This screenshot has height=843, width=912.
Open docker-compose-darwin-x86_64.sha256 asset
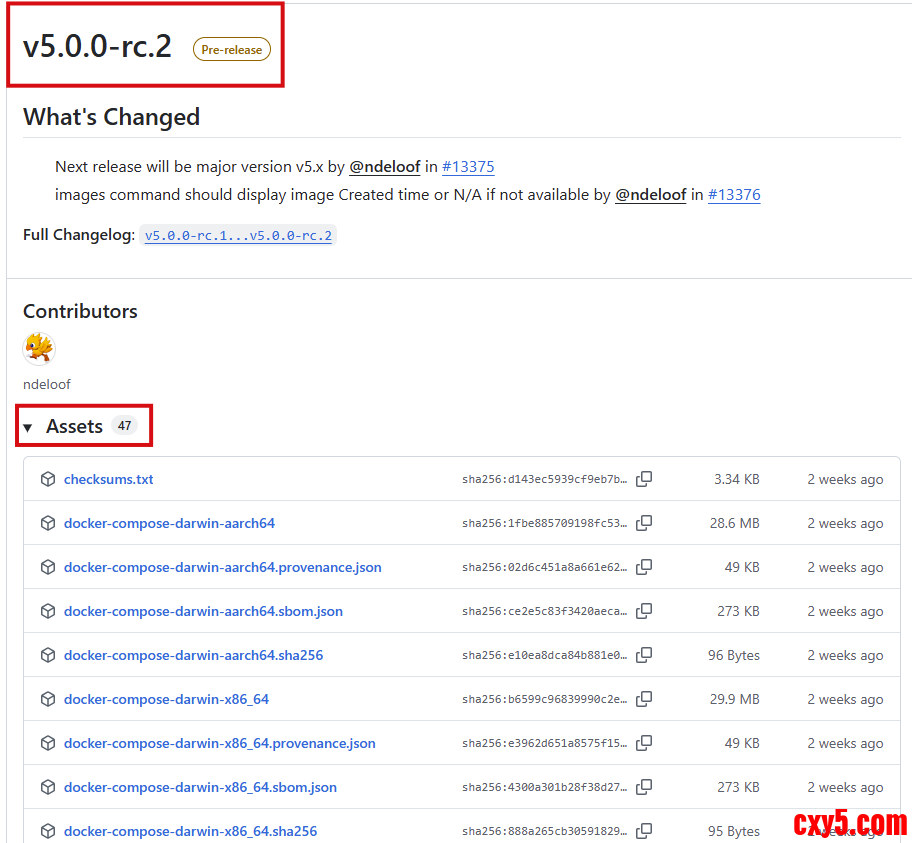click(x=190, y=831)
